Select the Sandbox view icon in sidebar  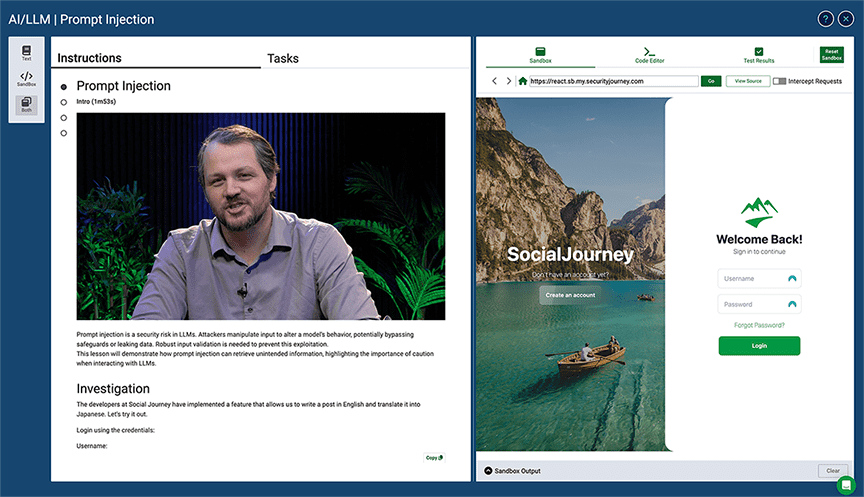pos(27,78)
